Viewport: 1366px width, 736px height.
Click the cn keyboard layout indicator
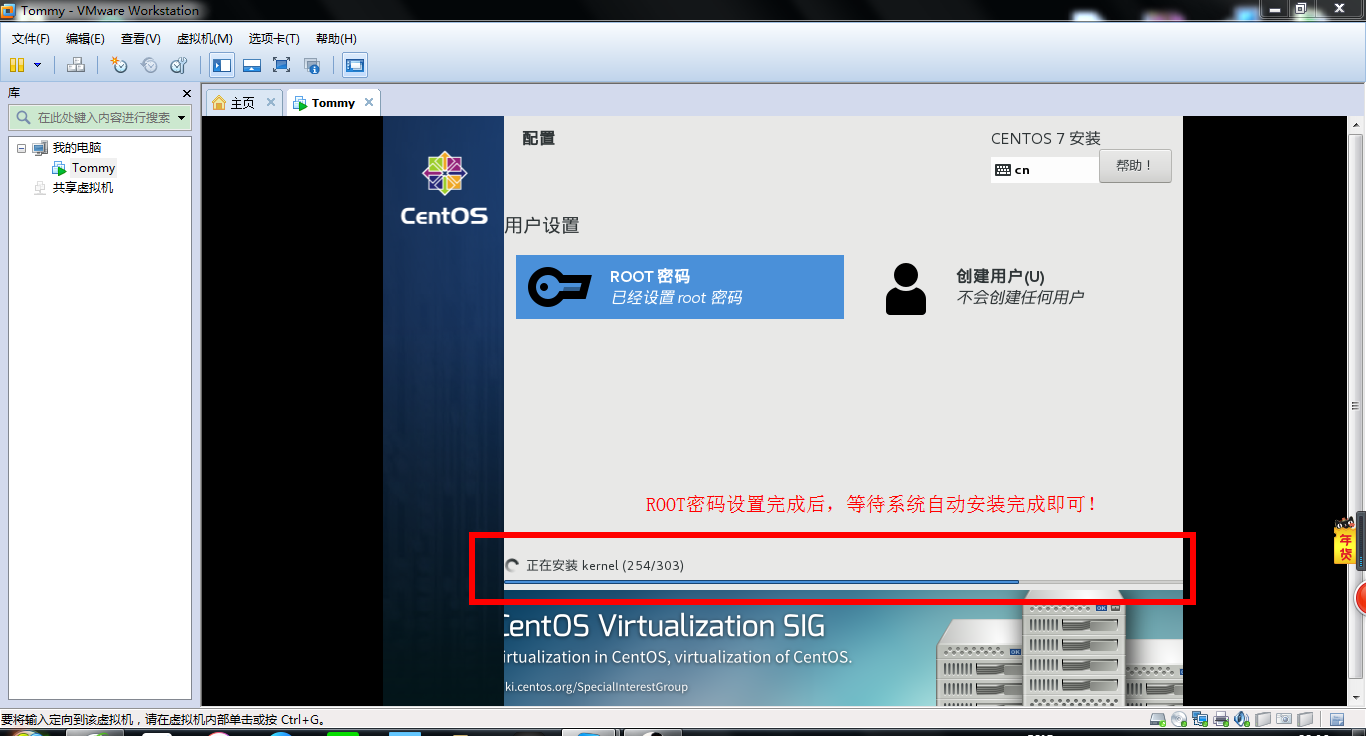1045,170
